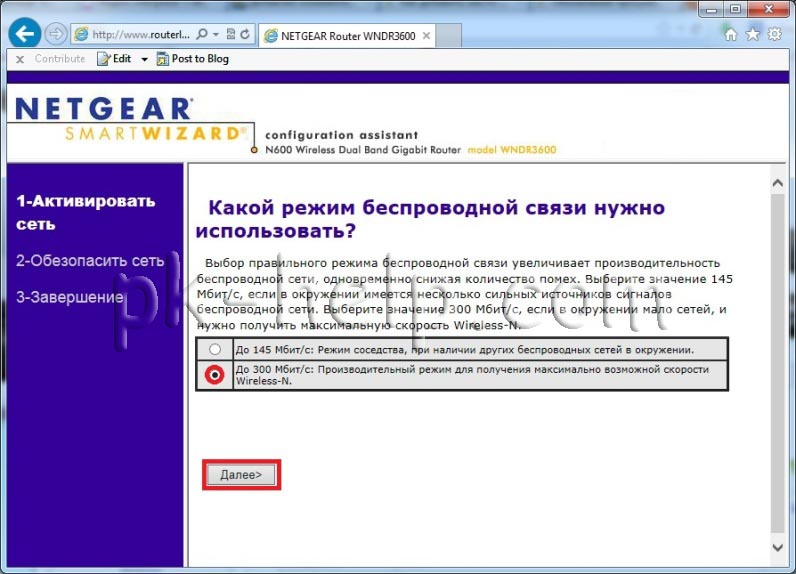Screen dimensions: 796x574
Task: Click the search magnifier in address bar
Action: (x=202, y=34)
